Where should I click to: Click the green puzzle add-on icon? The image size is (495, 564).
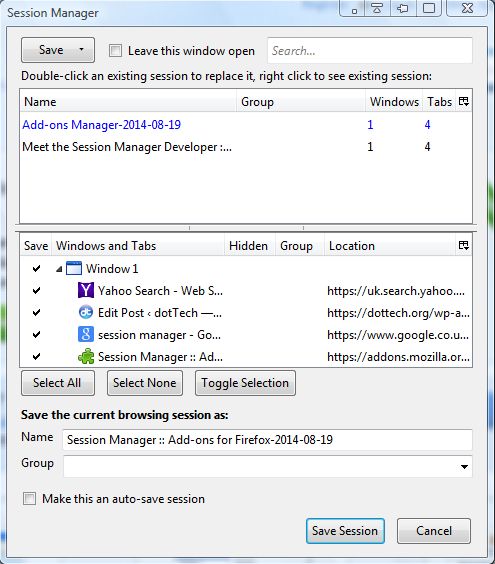(86, 356)
